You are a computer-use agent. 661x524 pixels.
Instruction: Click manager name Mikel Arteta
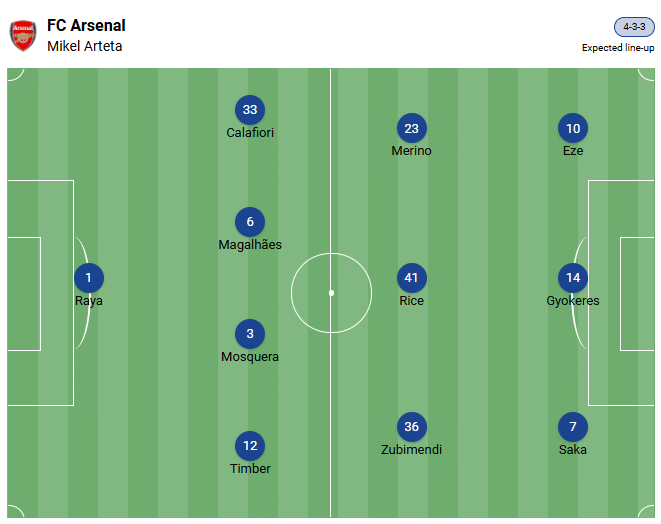point(85,46)
